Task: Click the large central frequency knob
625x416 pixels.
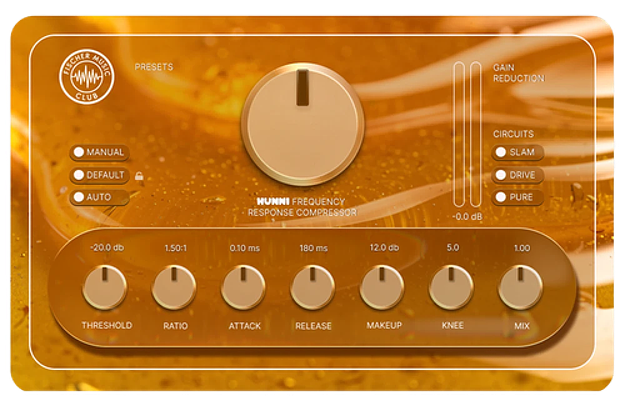Action: coord(303,124)
